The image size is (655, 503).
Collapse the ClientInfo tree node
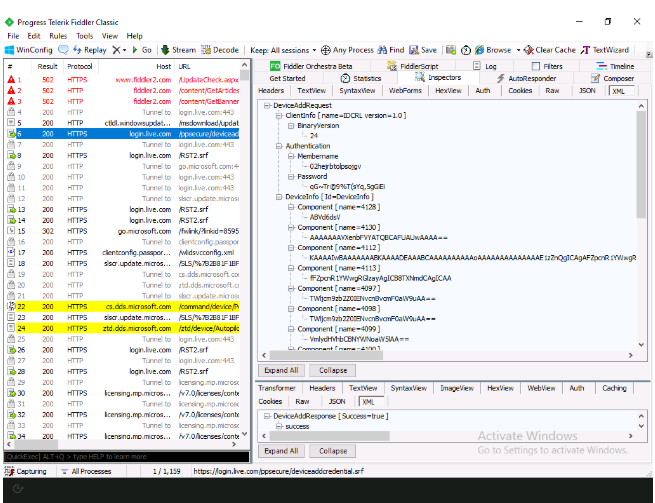click(x=279, y=116)
